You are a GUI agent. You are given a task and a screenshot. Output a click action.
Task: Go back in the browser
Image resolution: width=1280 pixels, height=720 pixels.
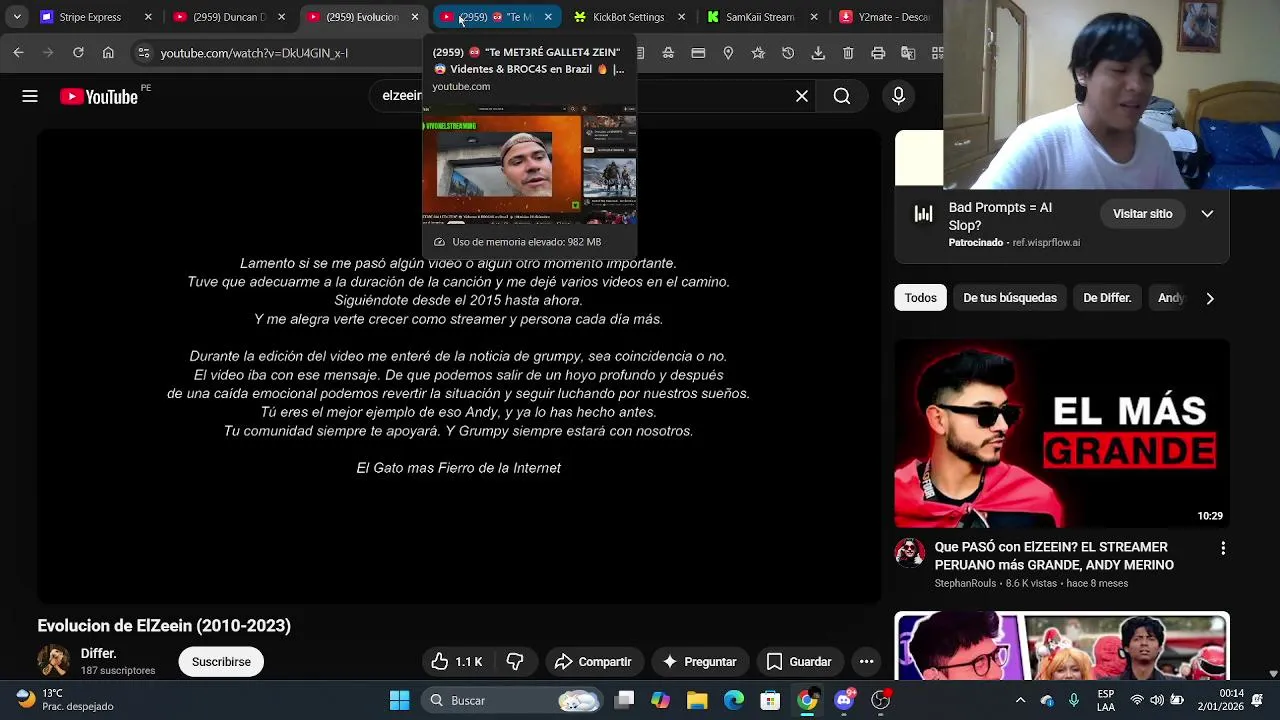click(x=18, y=53)
